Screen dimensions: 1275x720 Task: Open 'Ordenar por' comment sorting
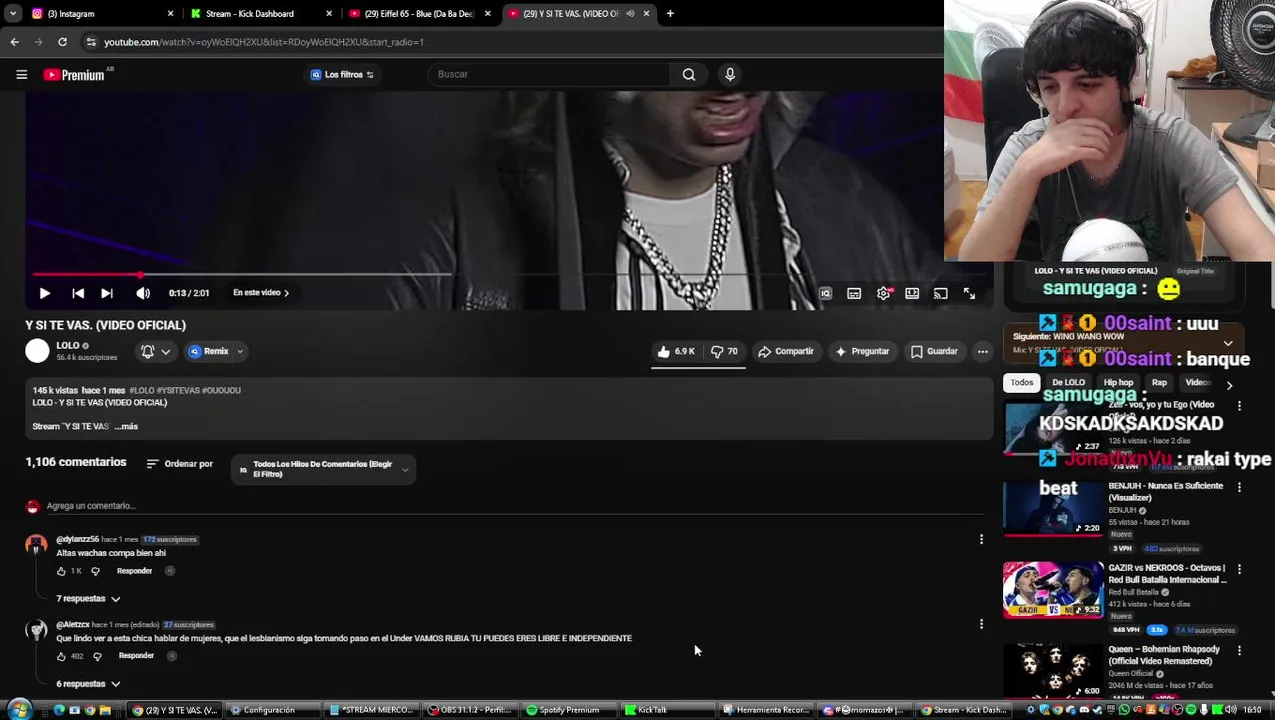tap(180, 464)
